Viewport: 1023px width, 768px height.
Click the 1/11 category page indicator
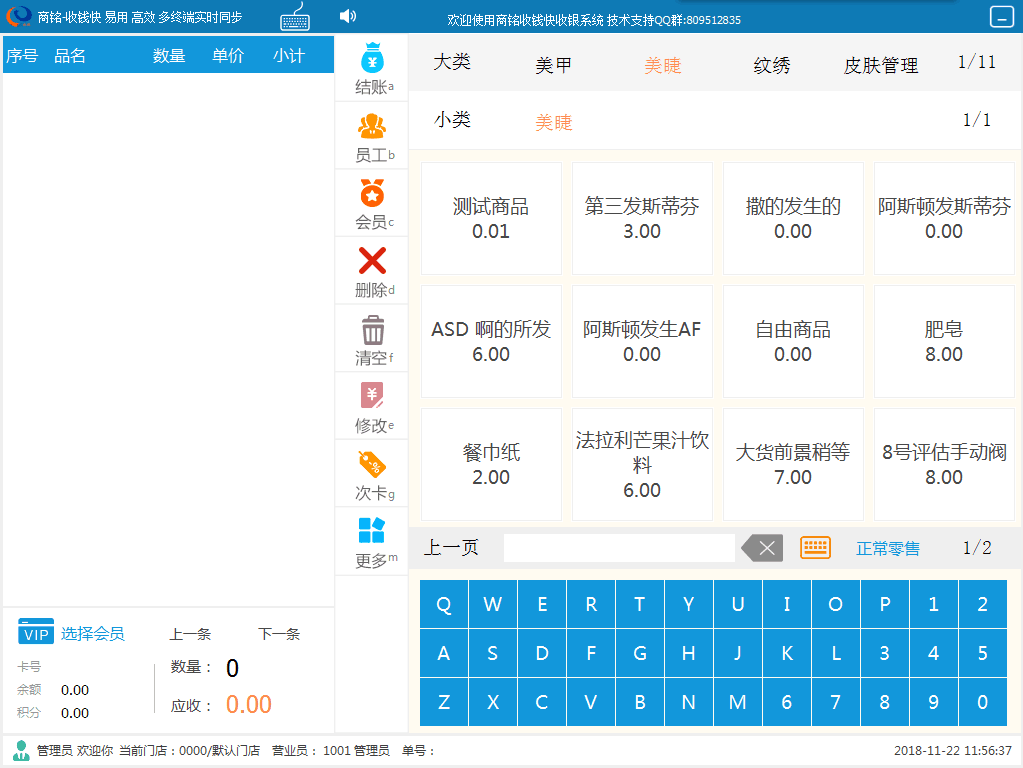click(977, 62)
